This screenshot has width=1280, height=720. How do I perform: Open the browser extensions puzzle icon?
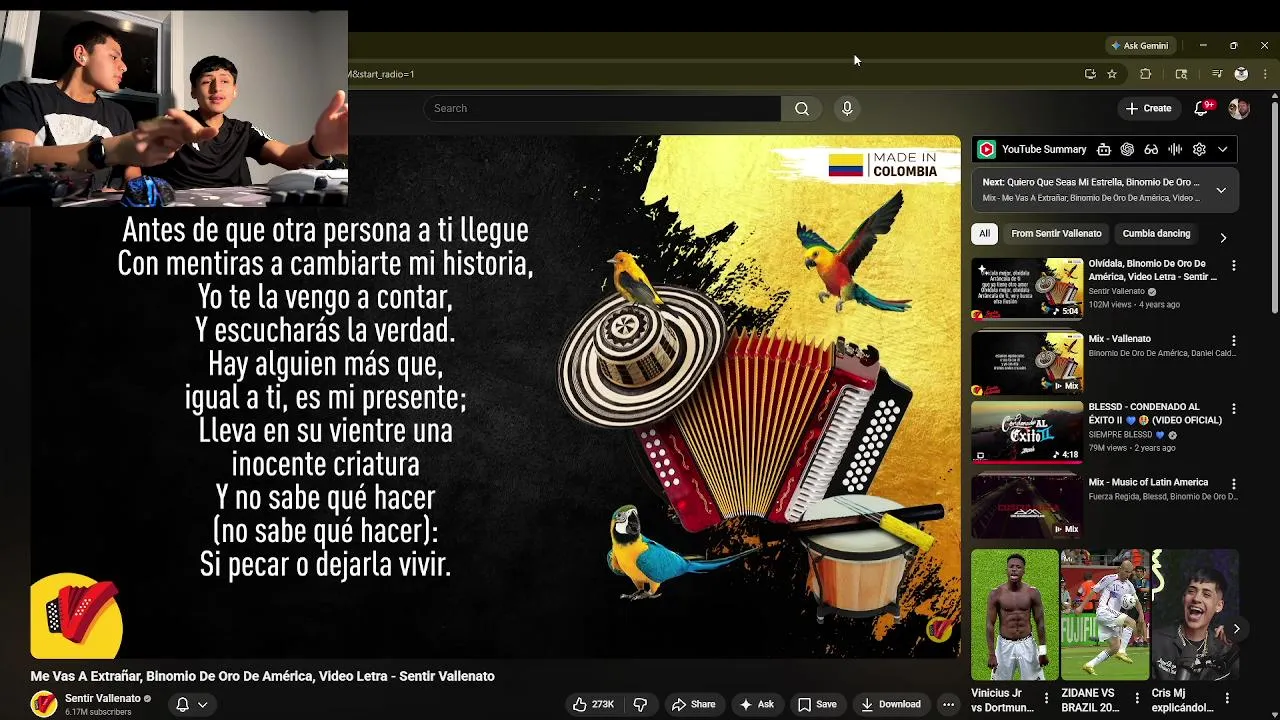coord(1146,74)
